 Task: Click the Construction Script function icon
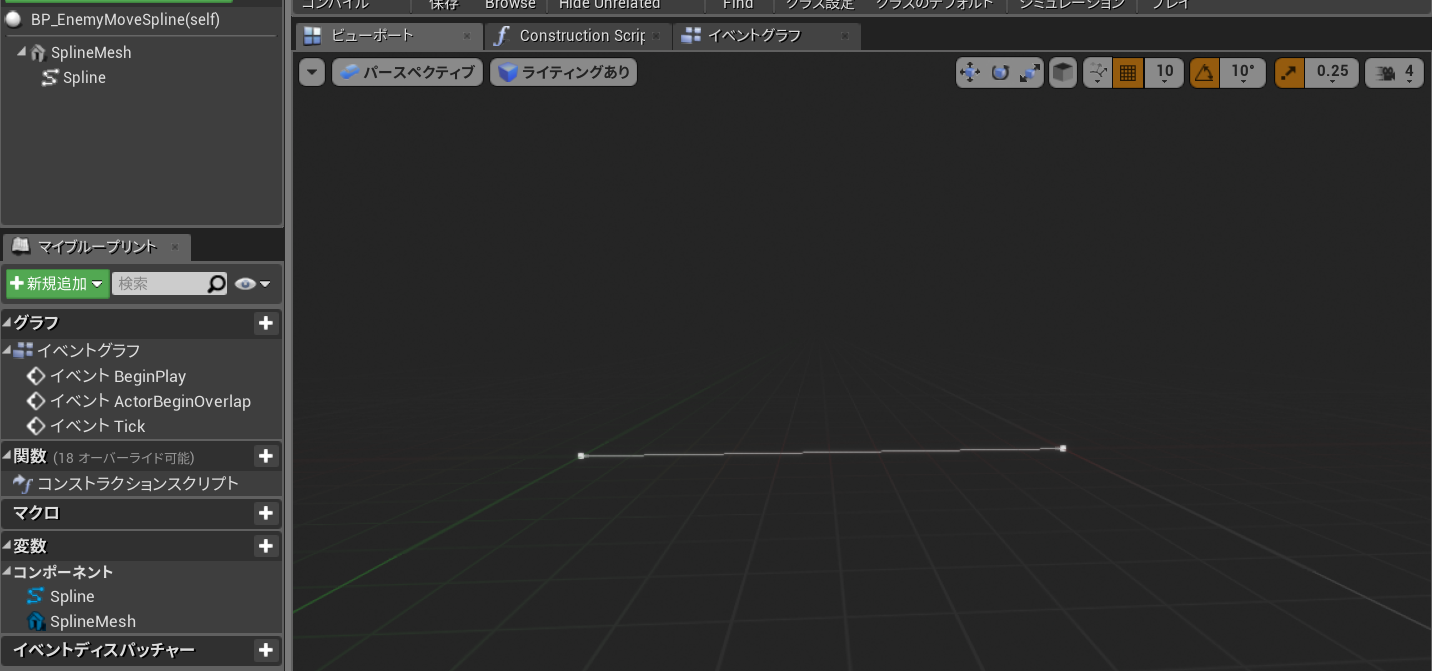(x=501, y=36)
